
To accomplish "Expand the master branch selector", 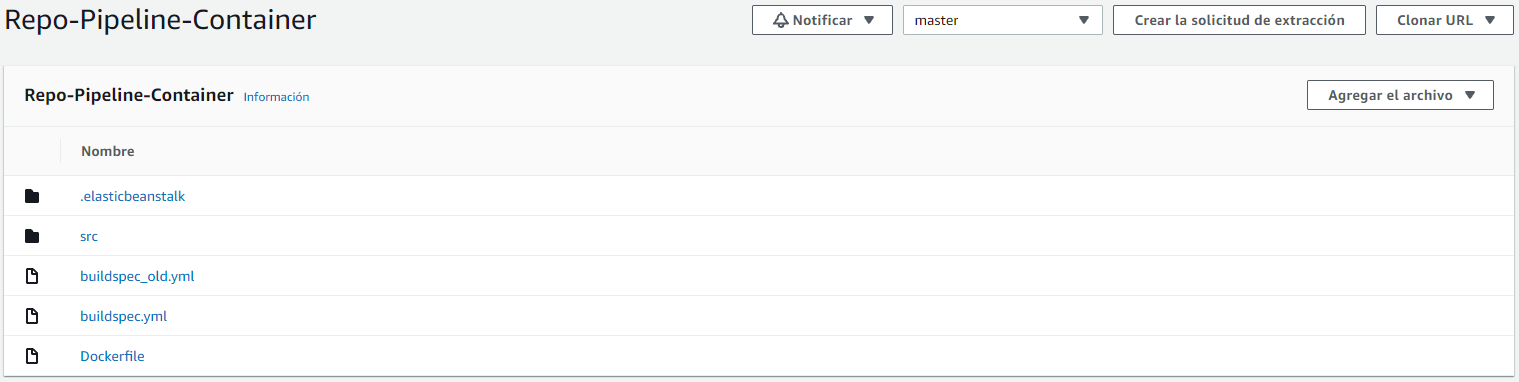I will click(x=1002, y=20).
